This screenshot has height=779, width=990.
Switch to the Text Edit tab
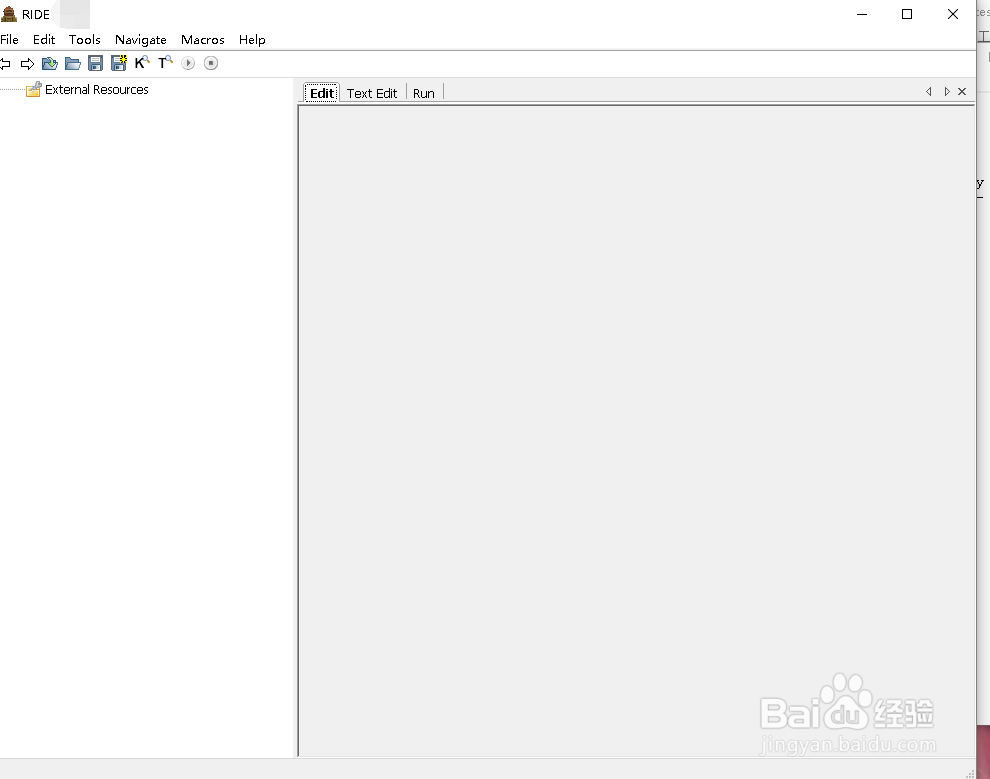372,93
